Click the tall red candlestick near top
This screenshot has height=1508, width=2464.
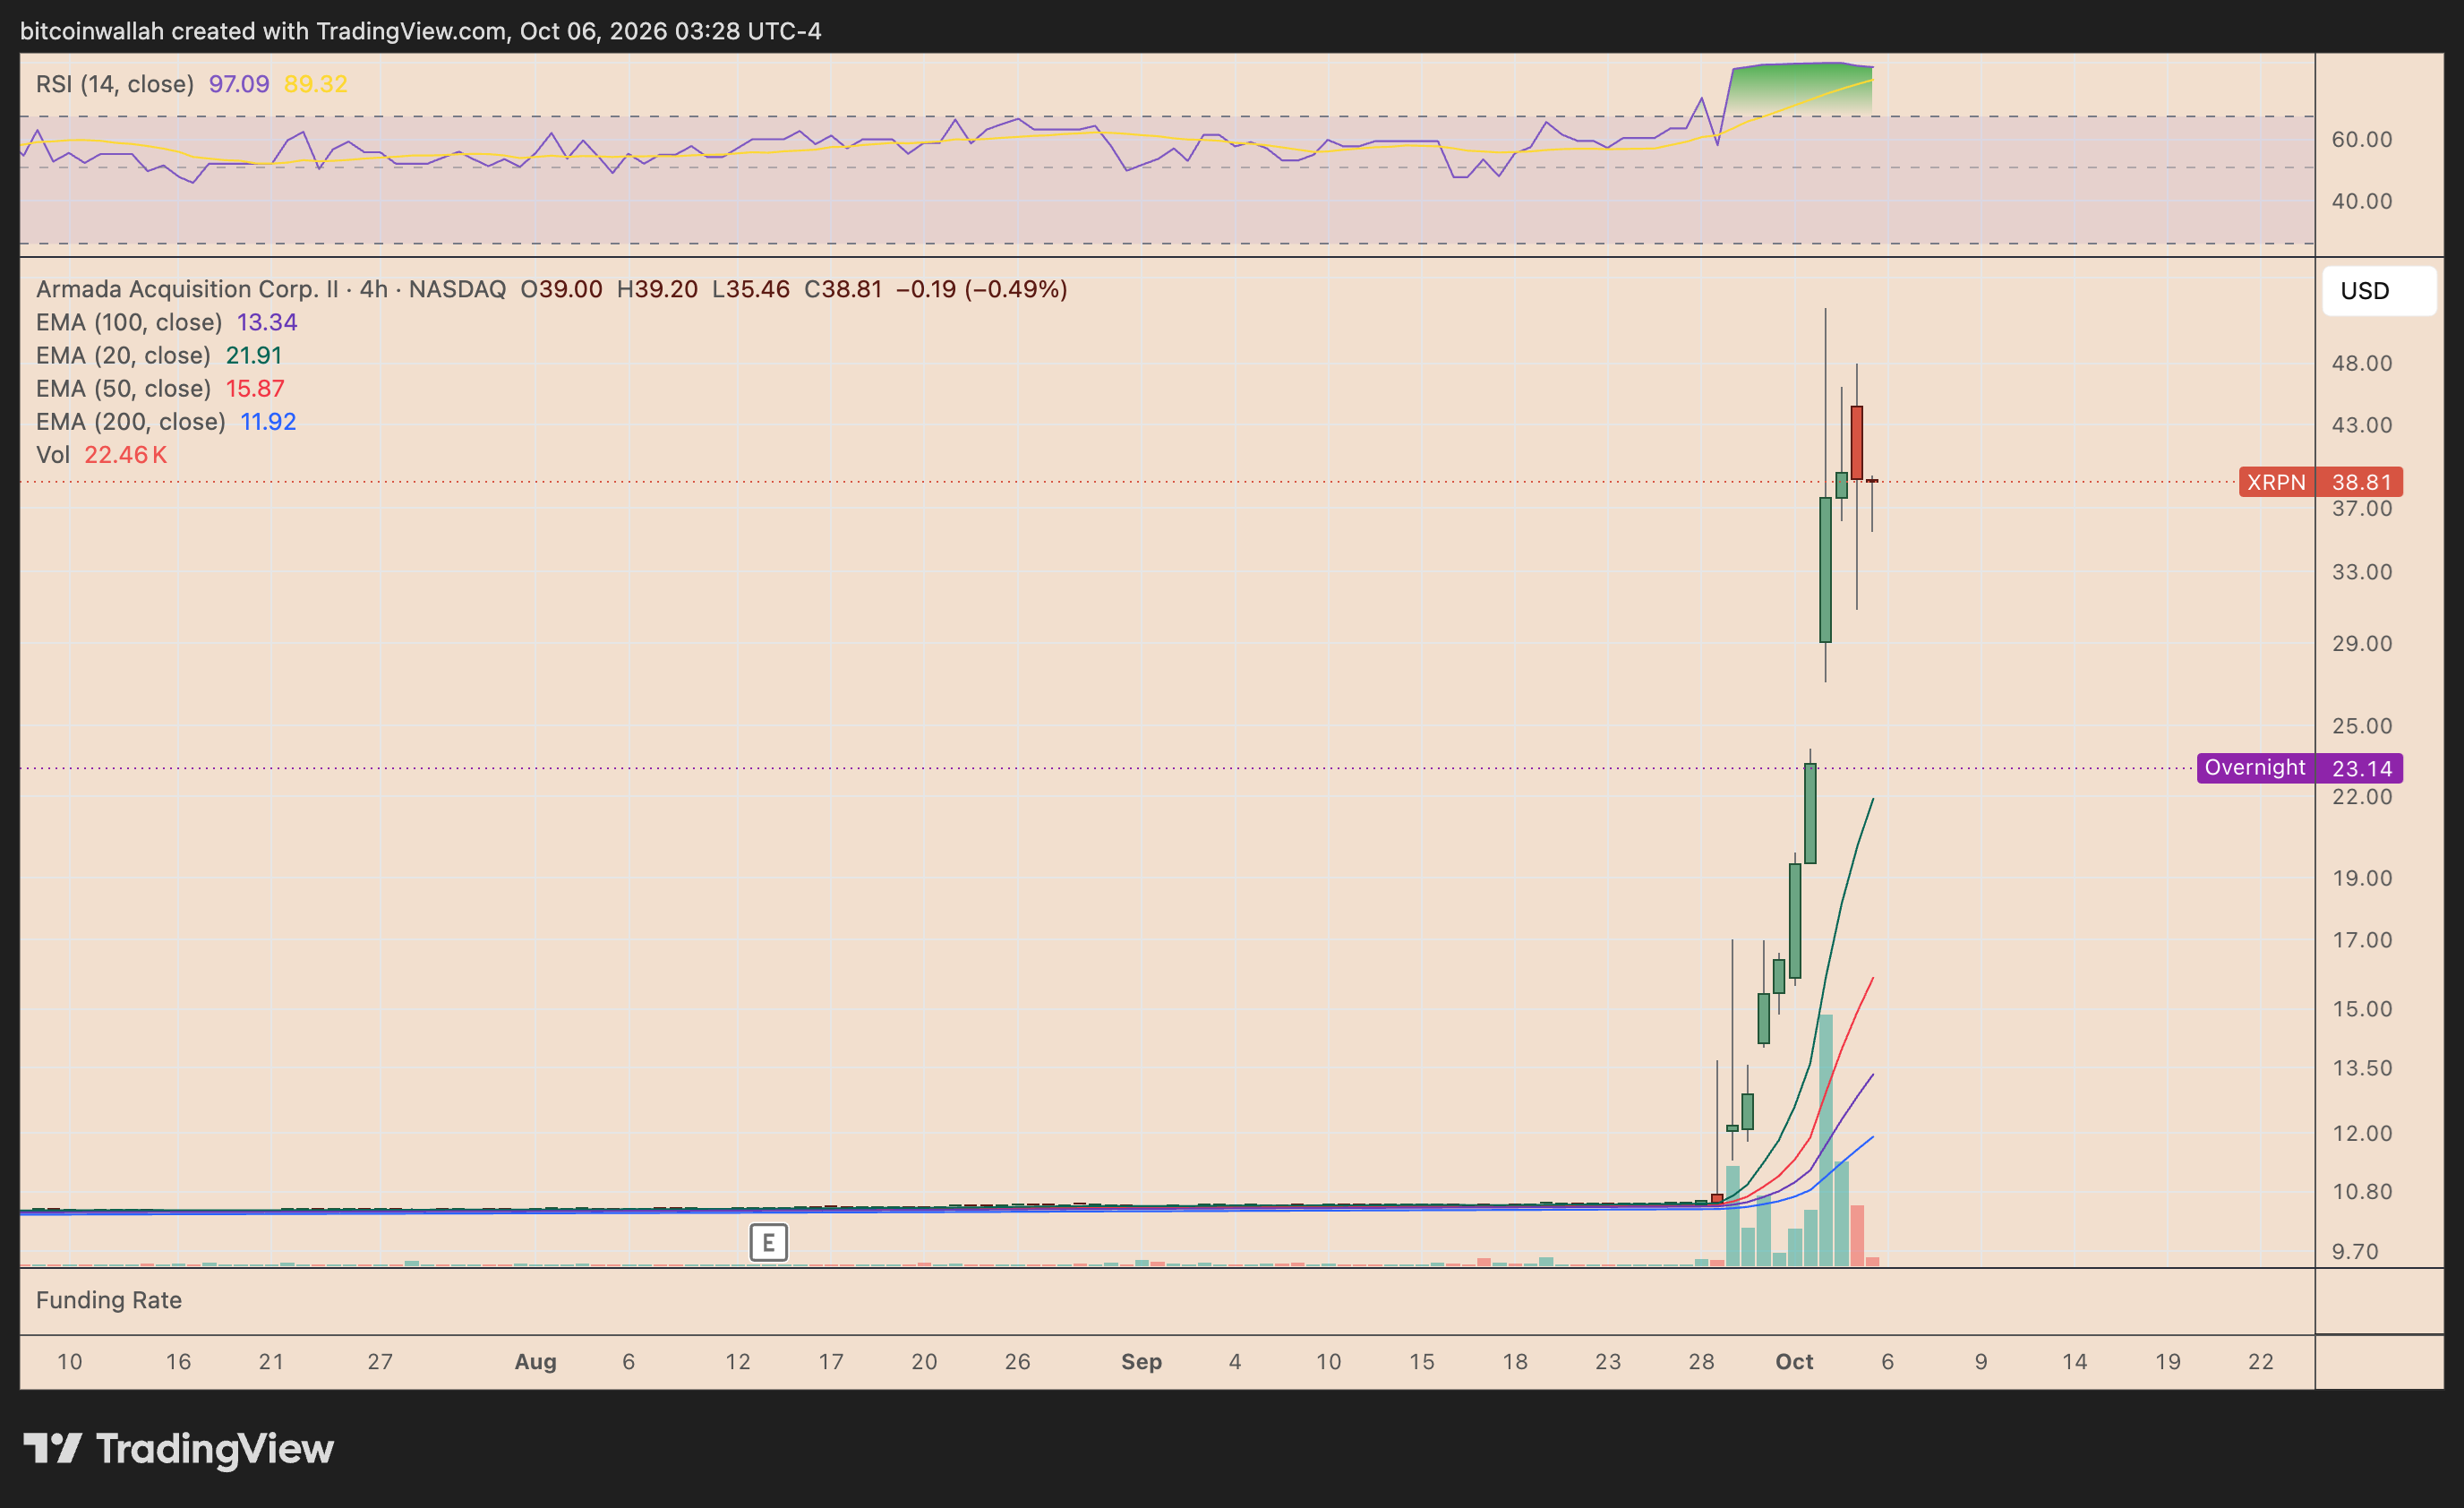point(1857,443)
